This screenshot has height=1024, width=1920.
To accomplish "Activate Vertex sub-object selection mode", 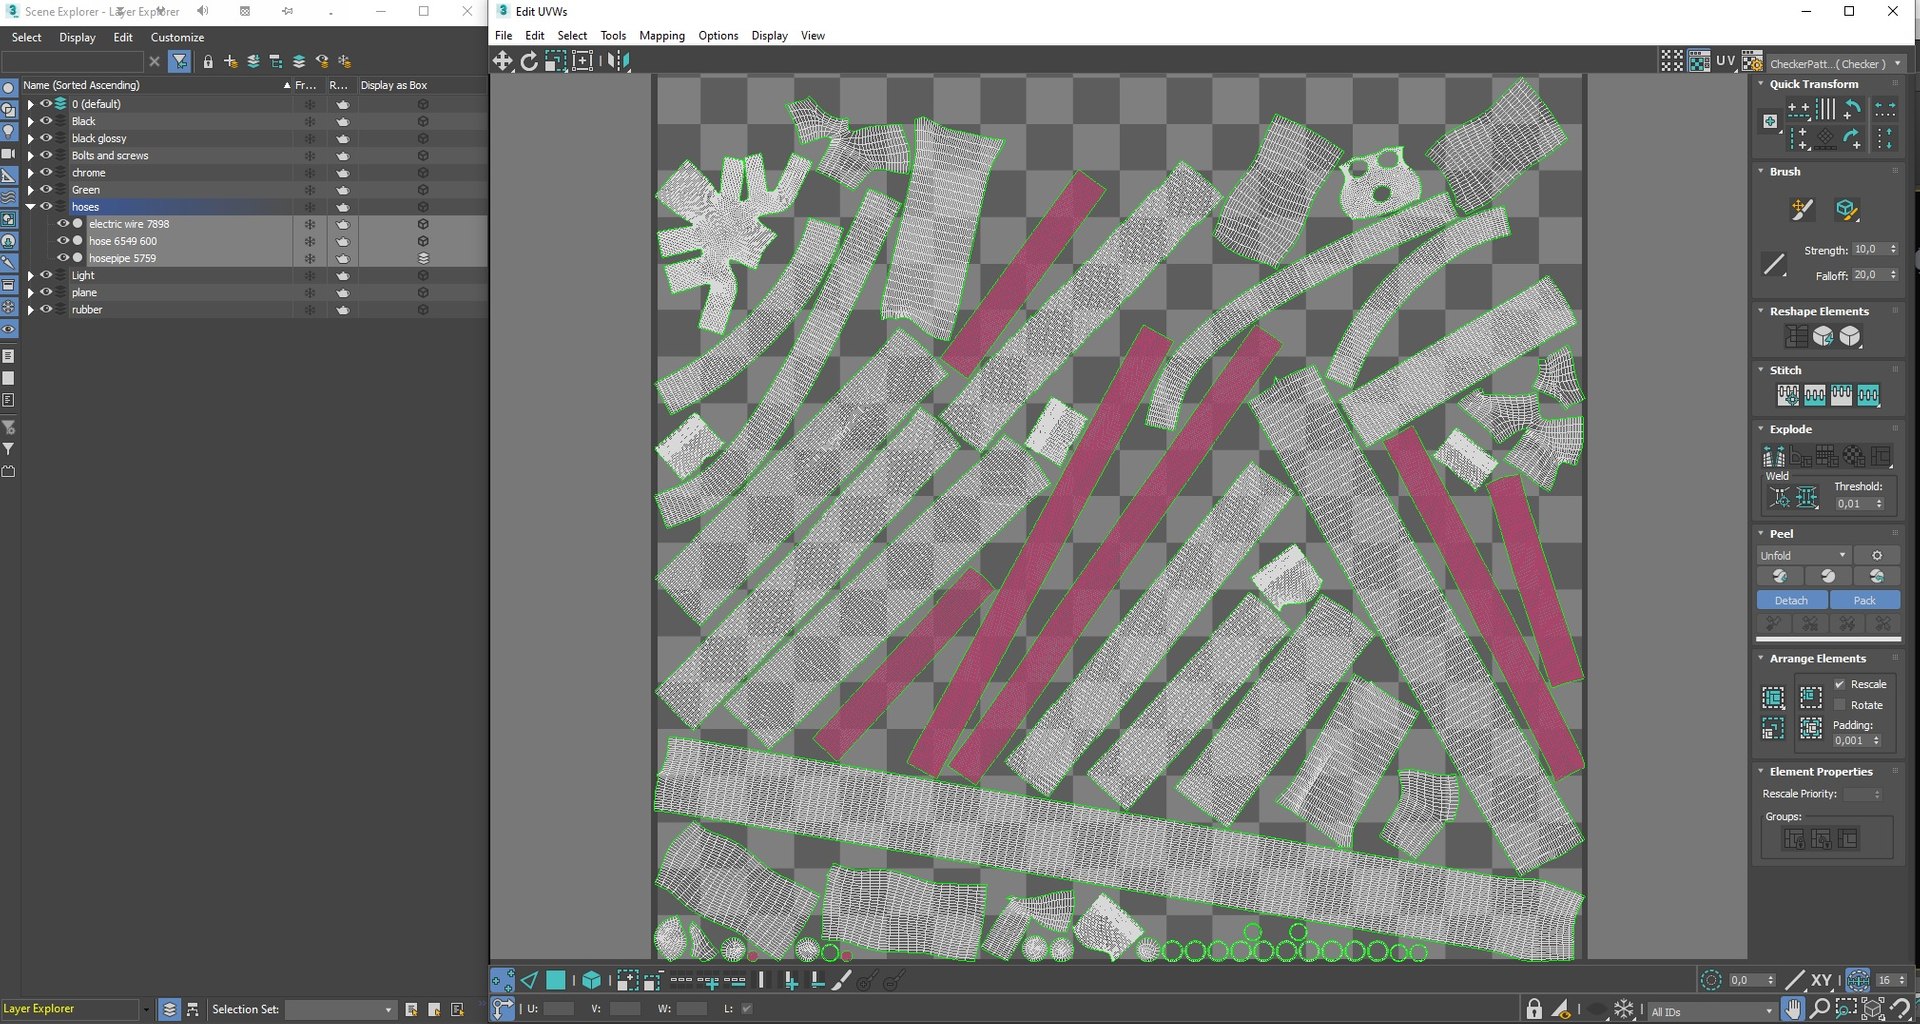I will (x=502, y=981).
